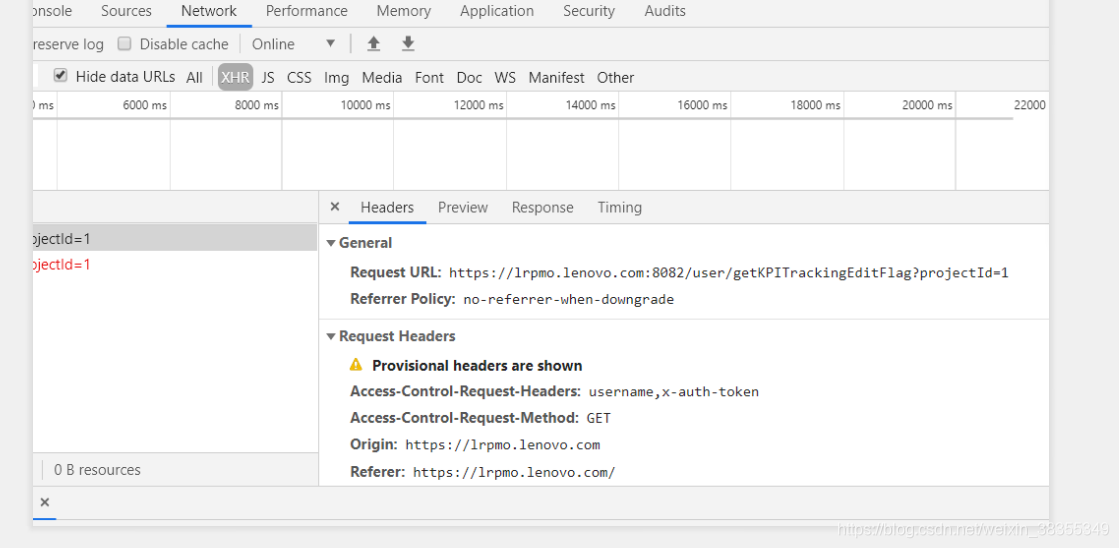Image resolution: width=1119 pixels, height=548 pixels.
Task: Select the Headers detail tab
Action: [x=388, y=208]
